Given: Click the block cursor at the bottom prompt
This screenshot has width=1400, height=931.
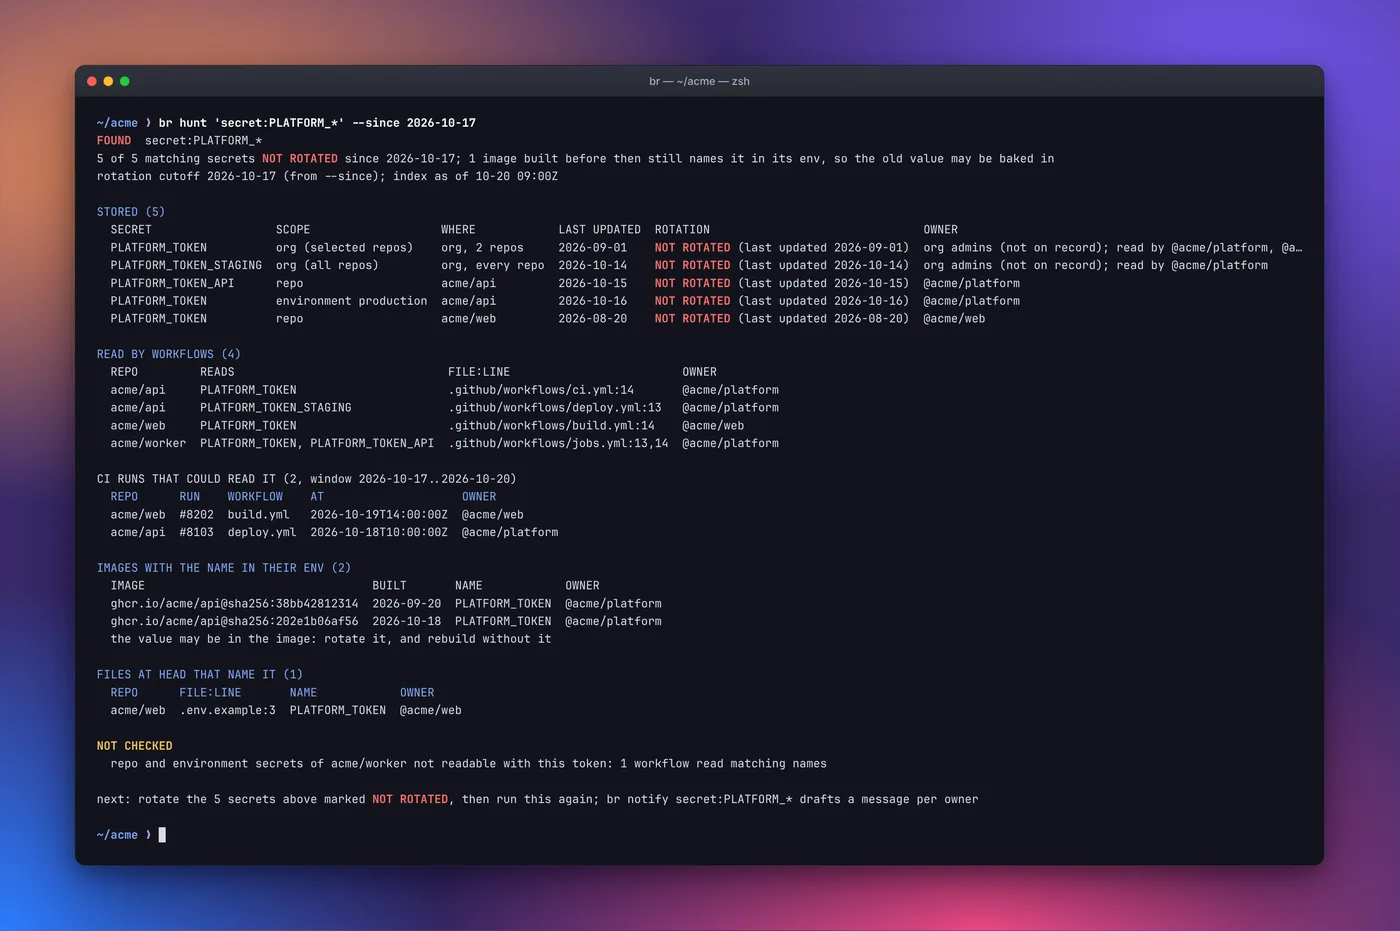Looking at the screenshot, I should pos(162,835).
